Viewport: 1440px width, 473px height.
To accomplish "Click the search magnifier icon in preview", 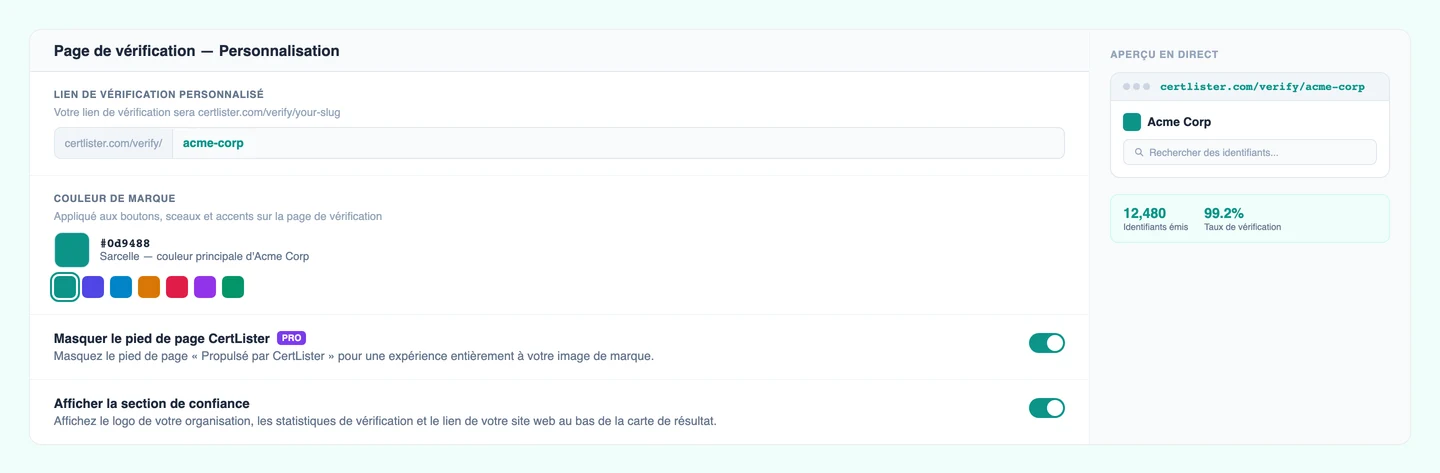I will tap(1139, 153).
